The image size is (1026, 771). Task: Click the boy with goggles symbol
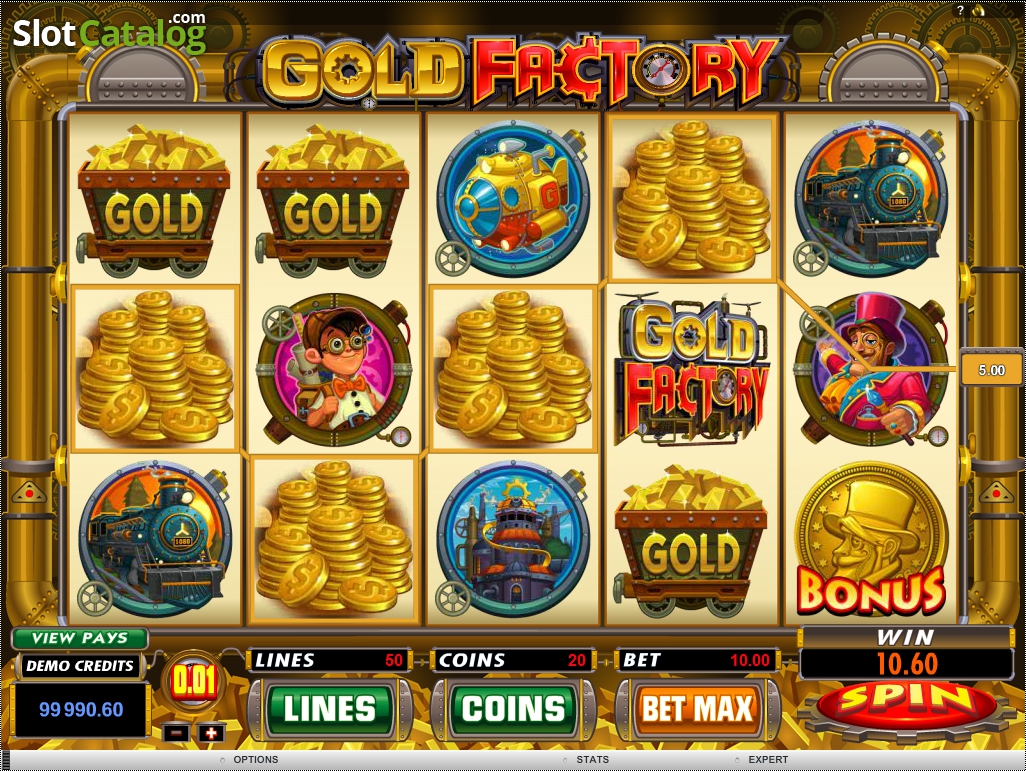(334, 370)
